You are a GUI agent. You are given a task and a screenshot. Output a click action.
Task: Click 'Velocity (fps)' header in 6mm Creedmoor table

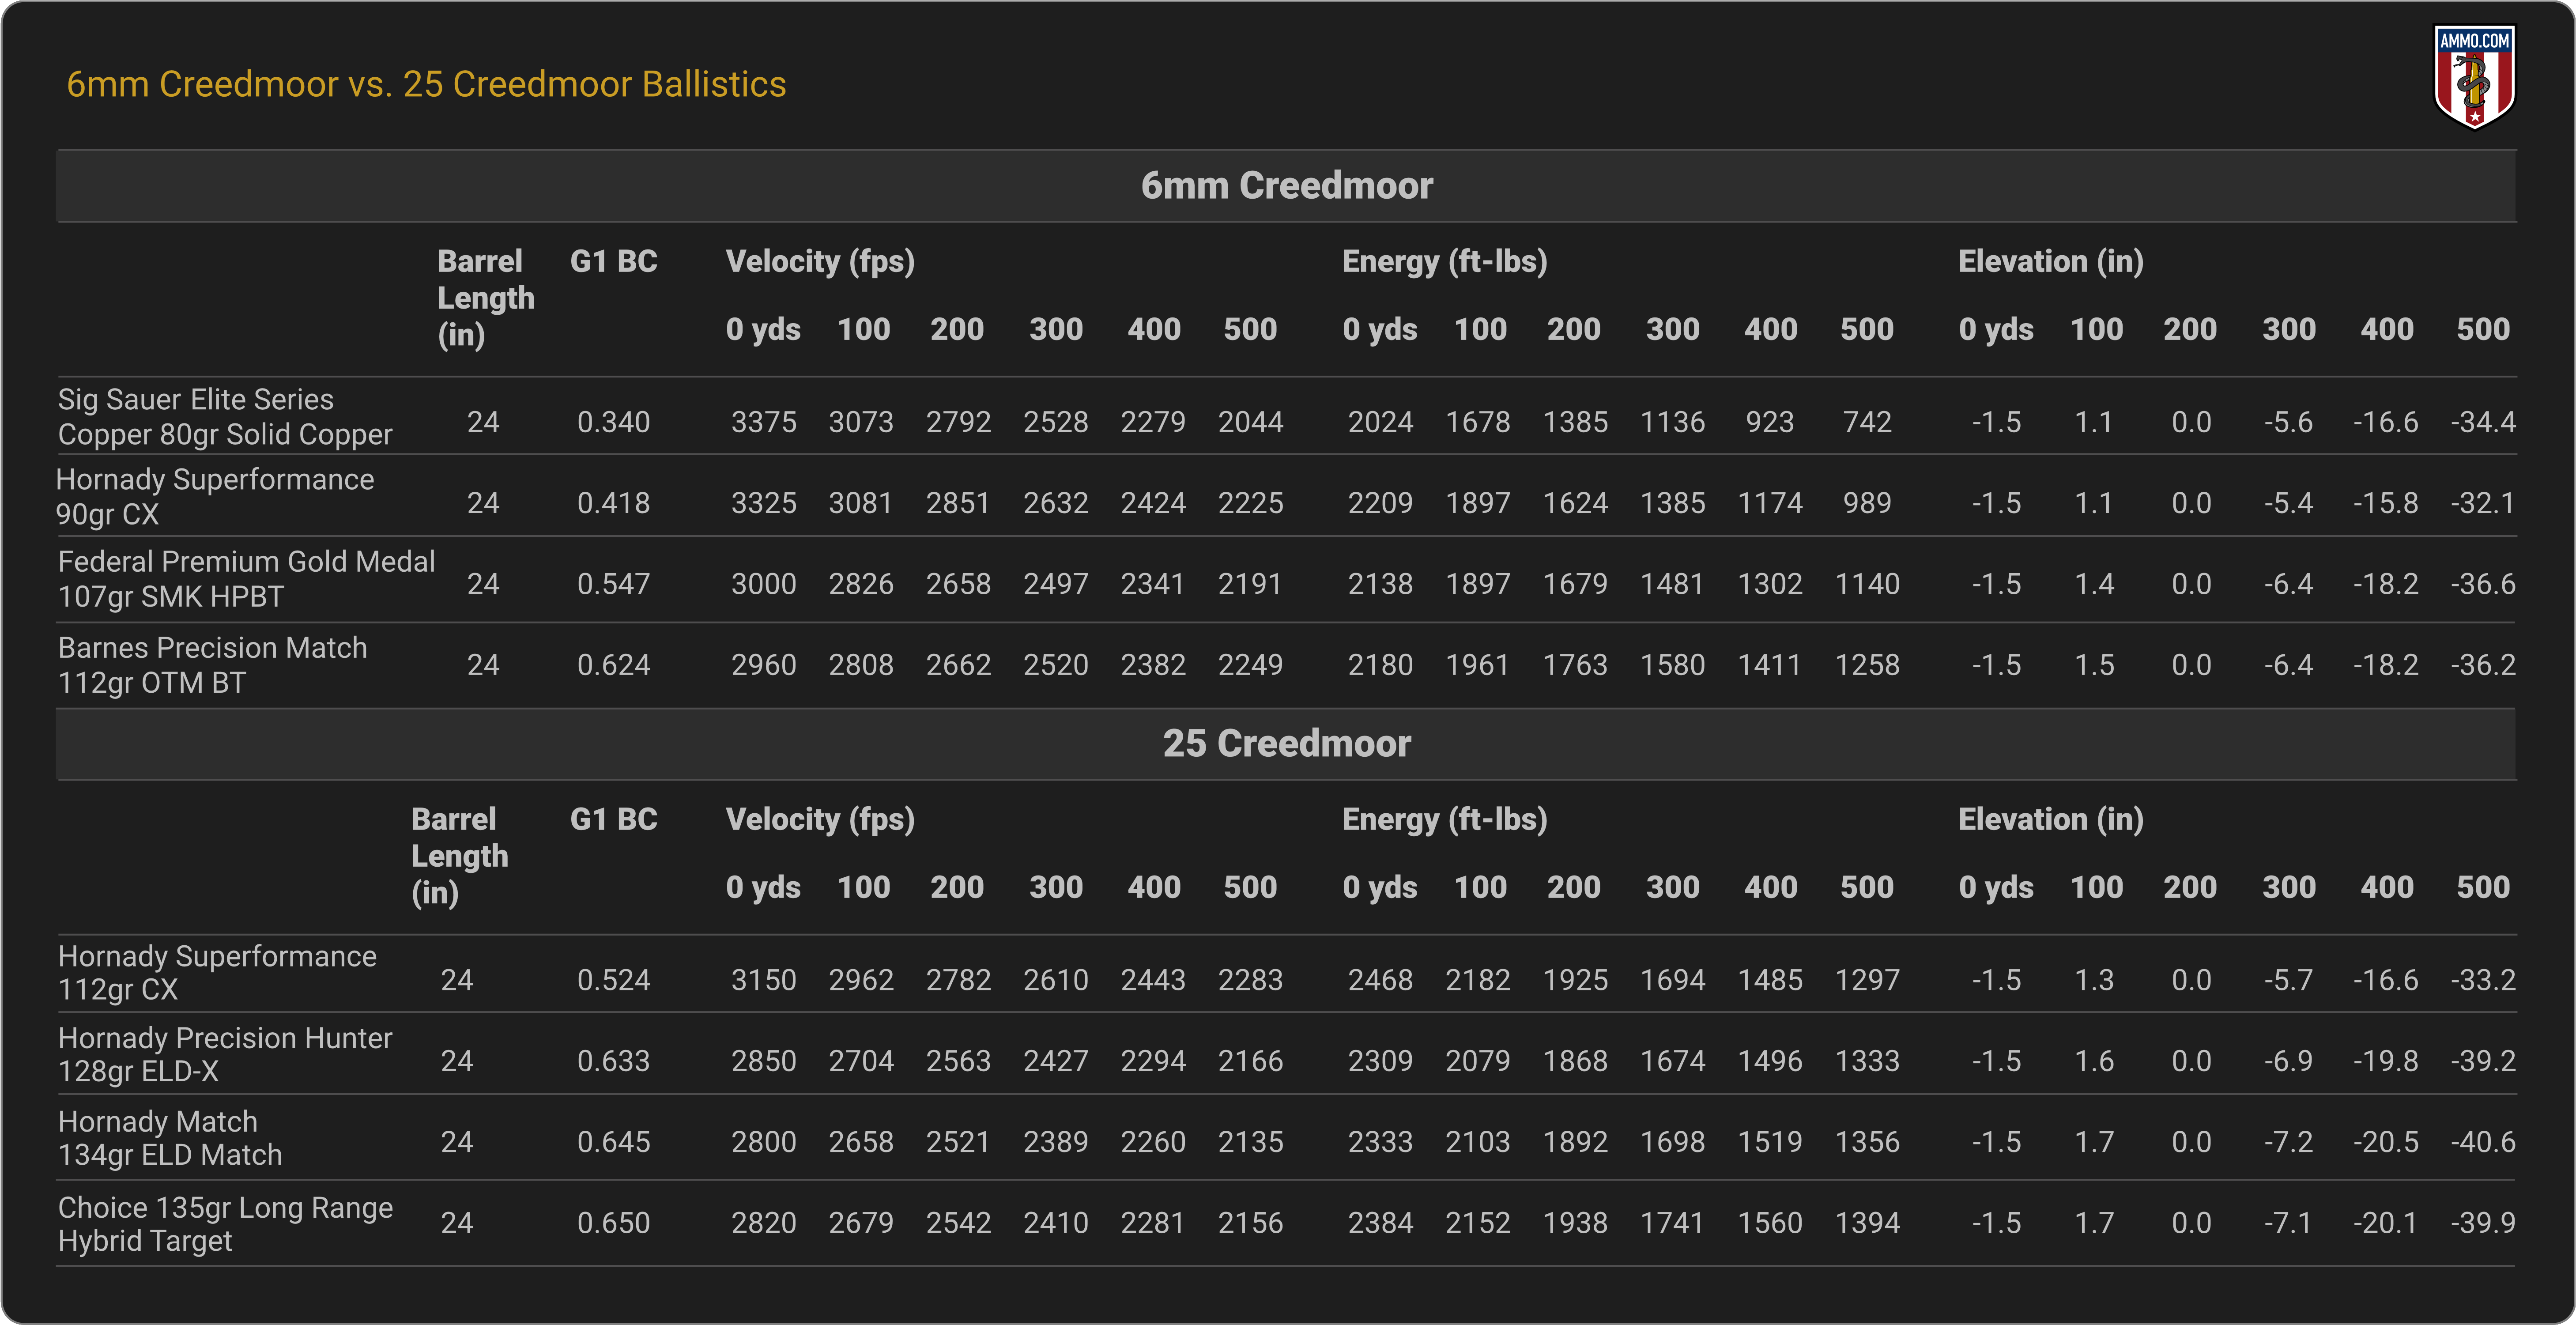[820, 262]
